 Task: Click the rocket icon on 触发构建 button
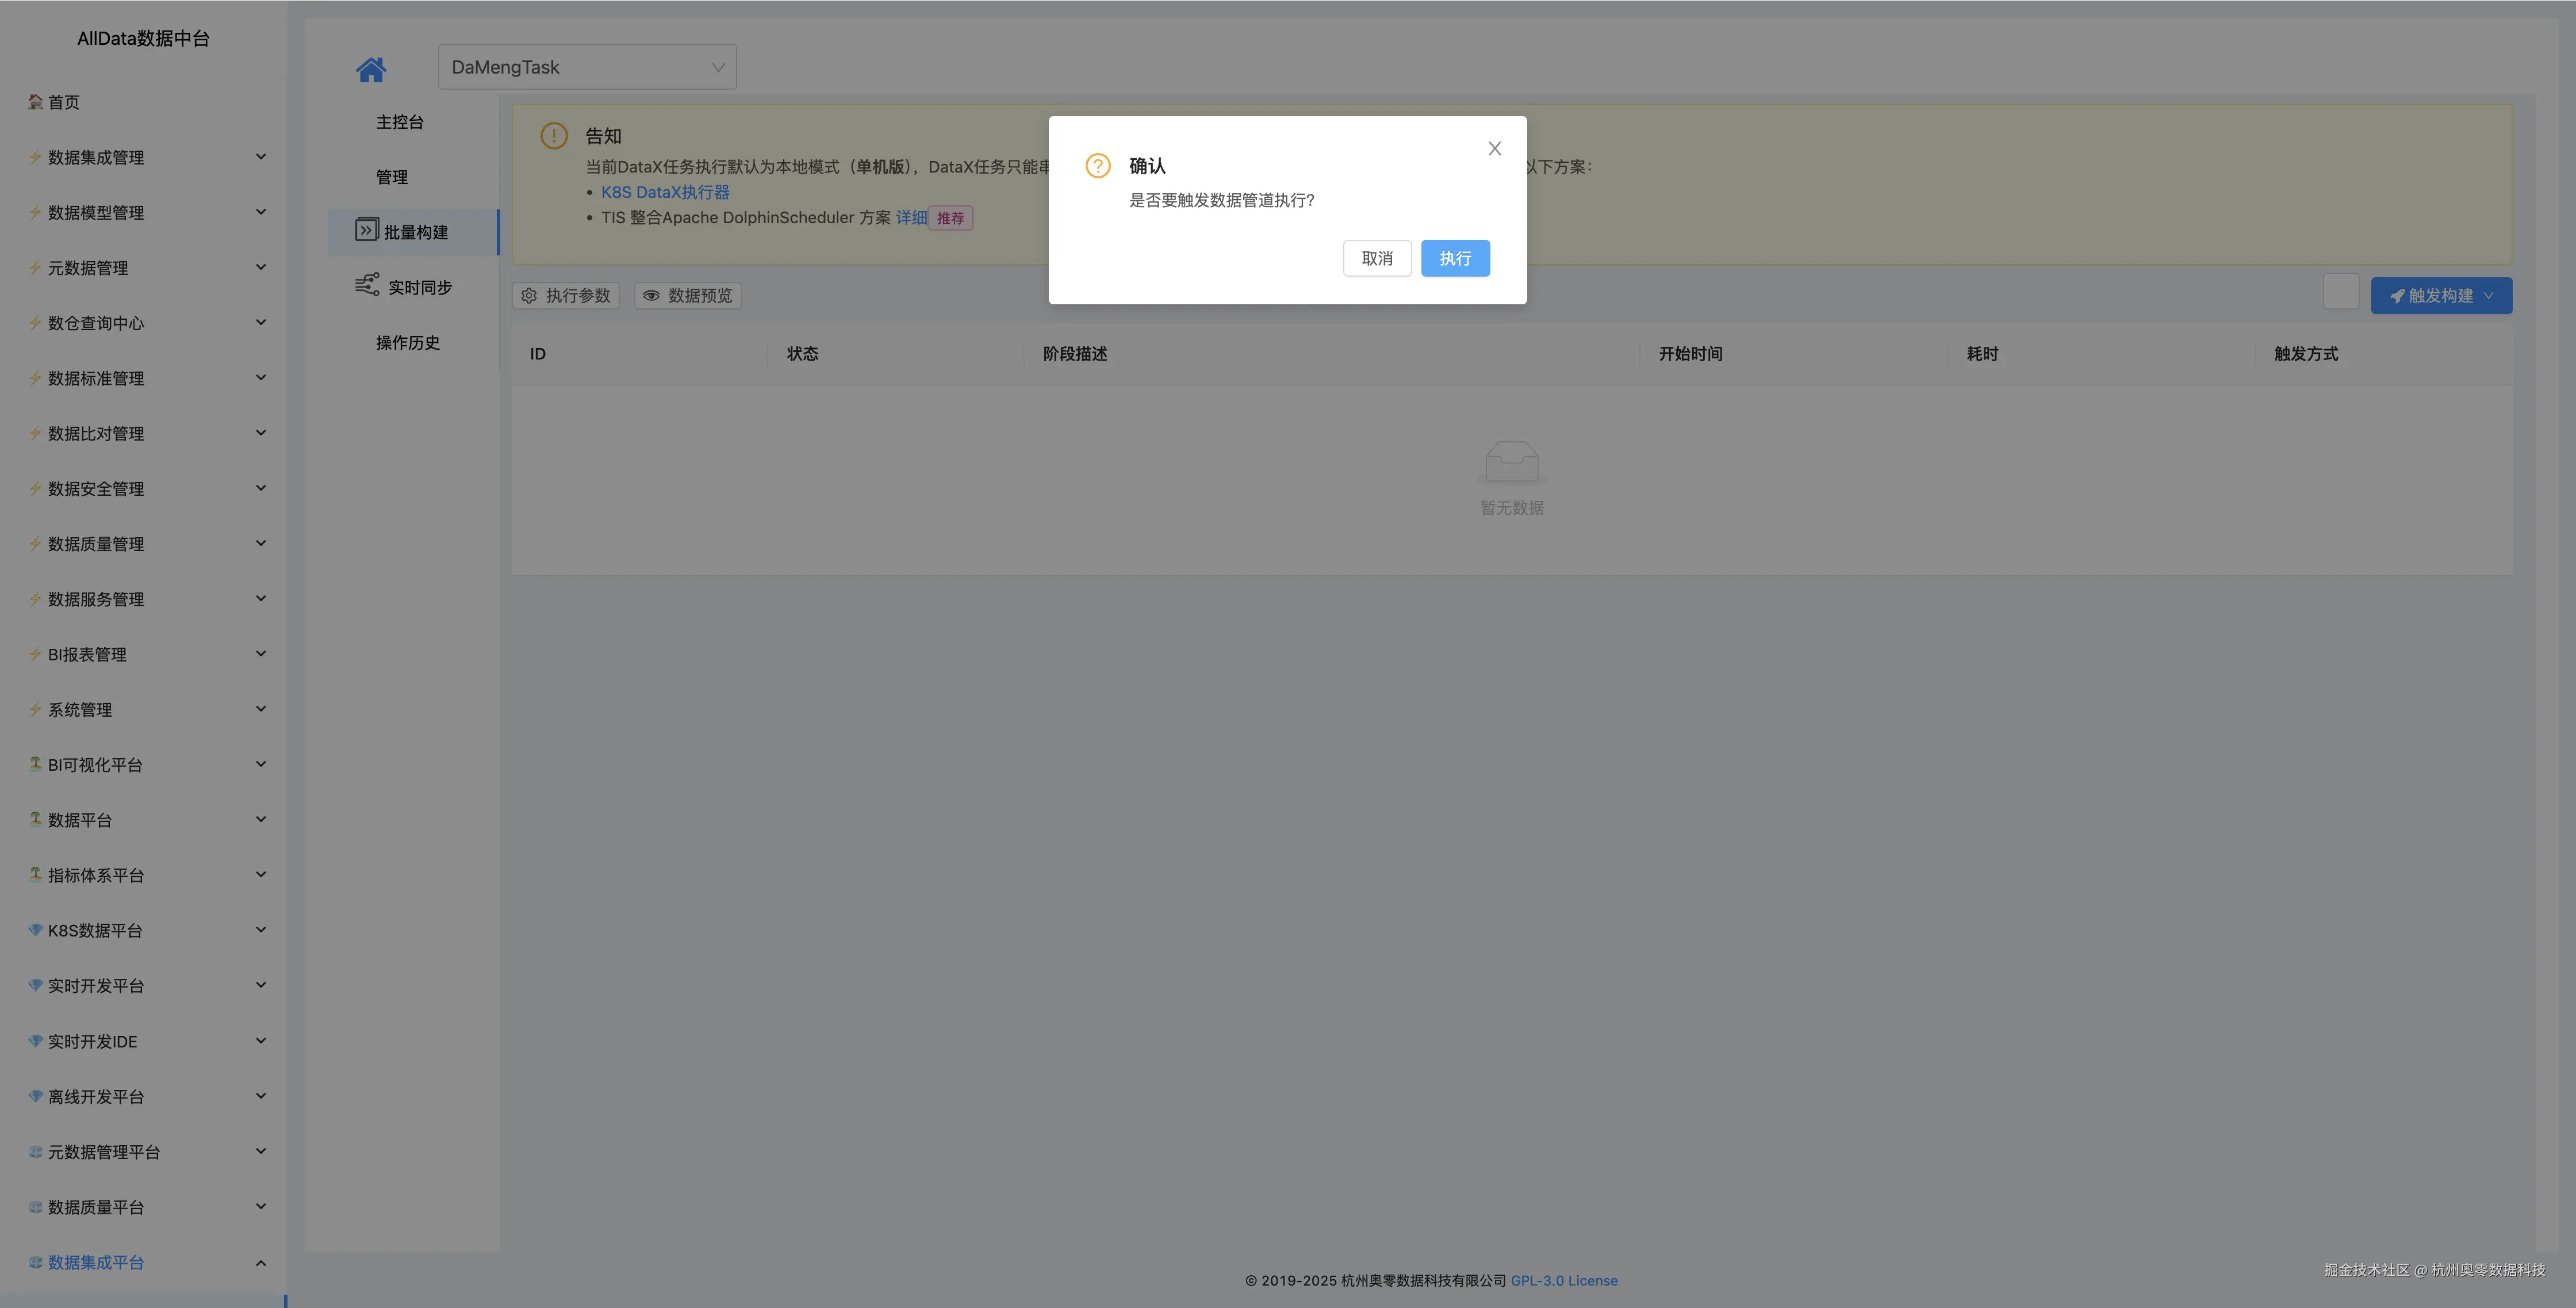(x=2398, y=295)
